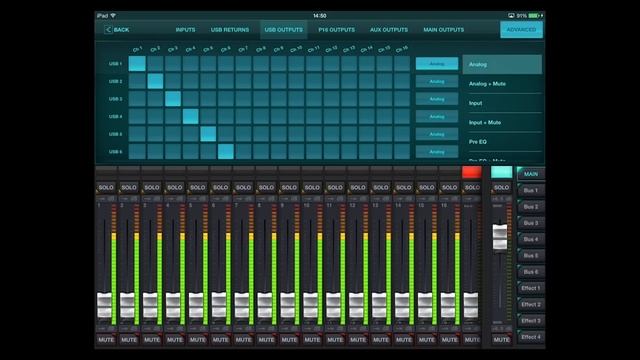Viewport: 640px width, 360px height.
Task: Solo channel 16
Action: tap(449, 187)
